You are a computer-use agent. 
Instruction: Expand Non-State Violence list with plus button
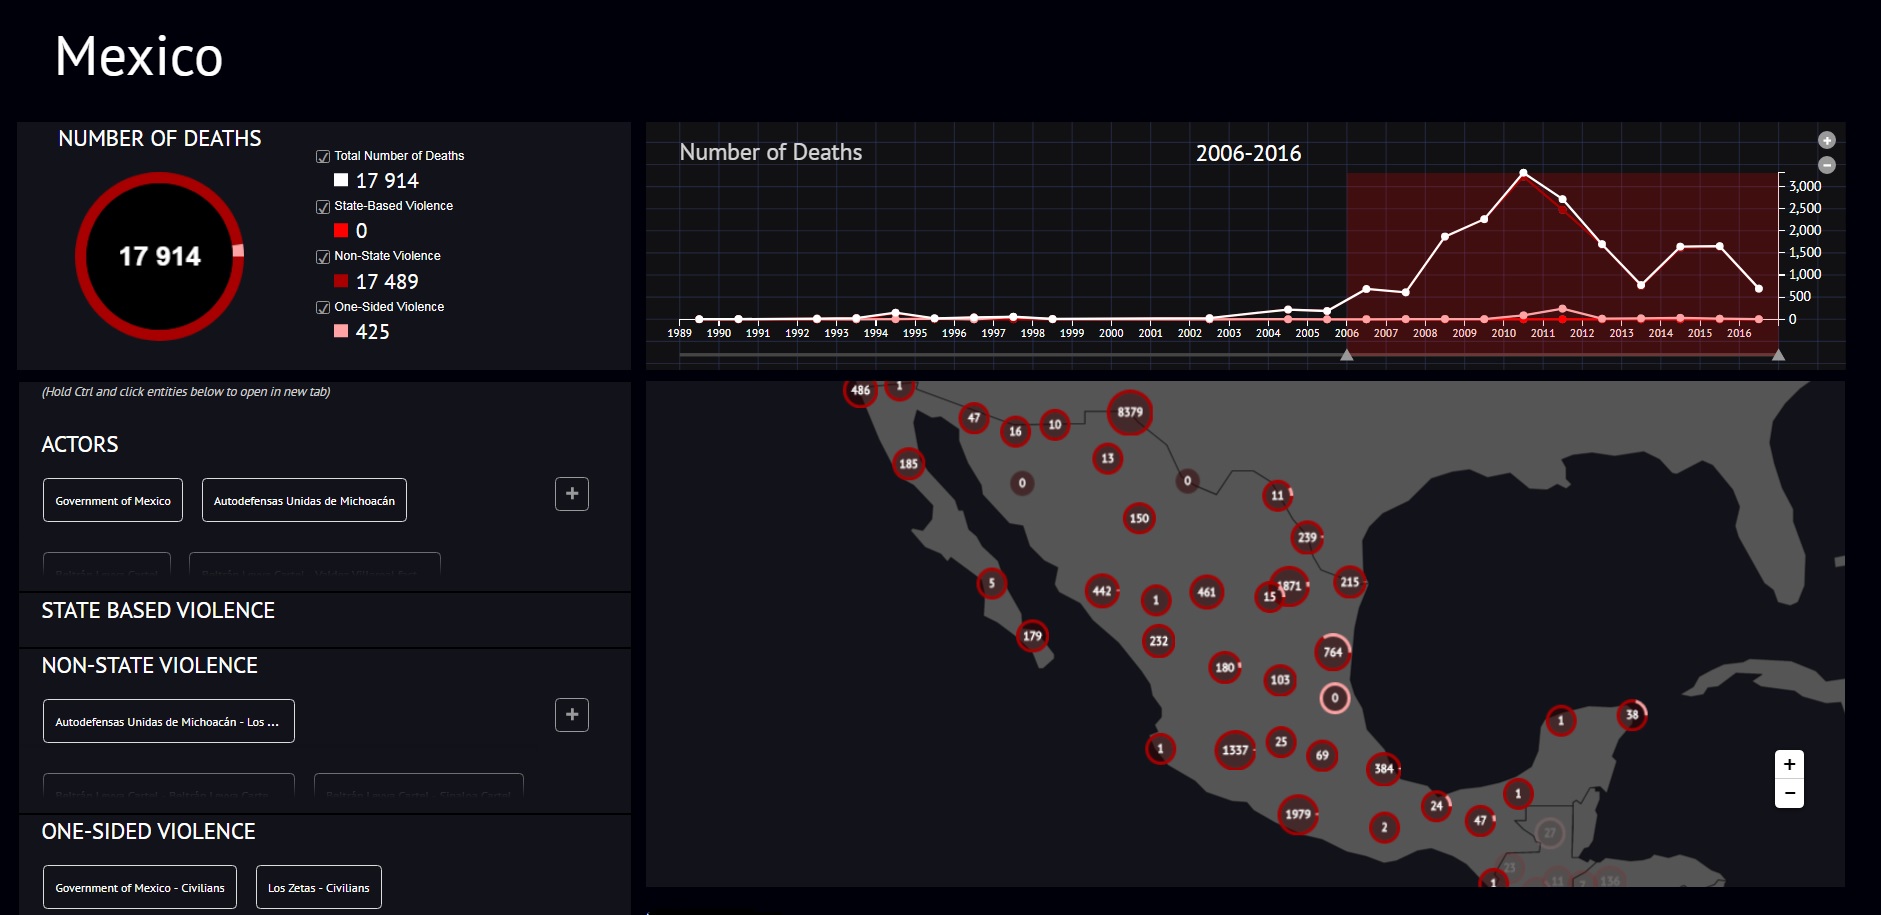coord(572,715)
